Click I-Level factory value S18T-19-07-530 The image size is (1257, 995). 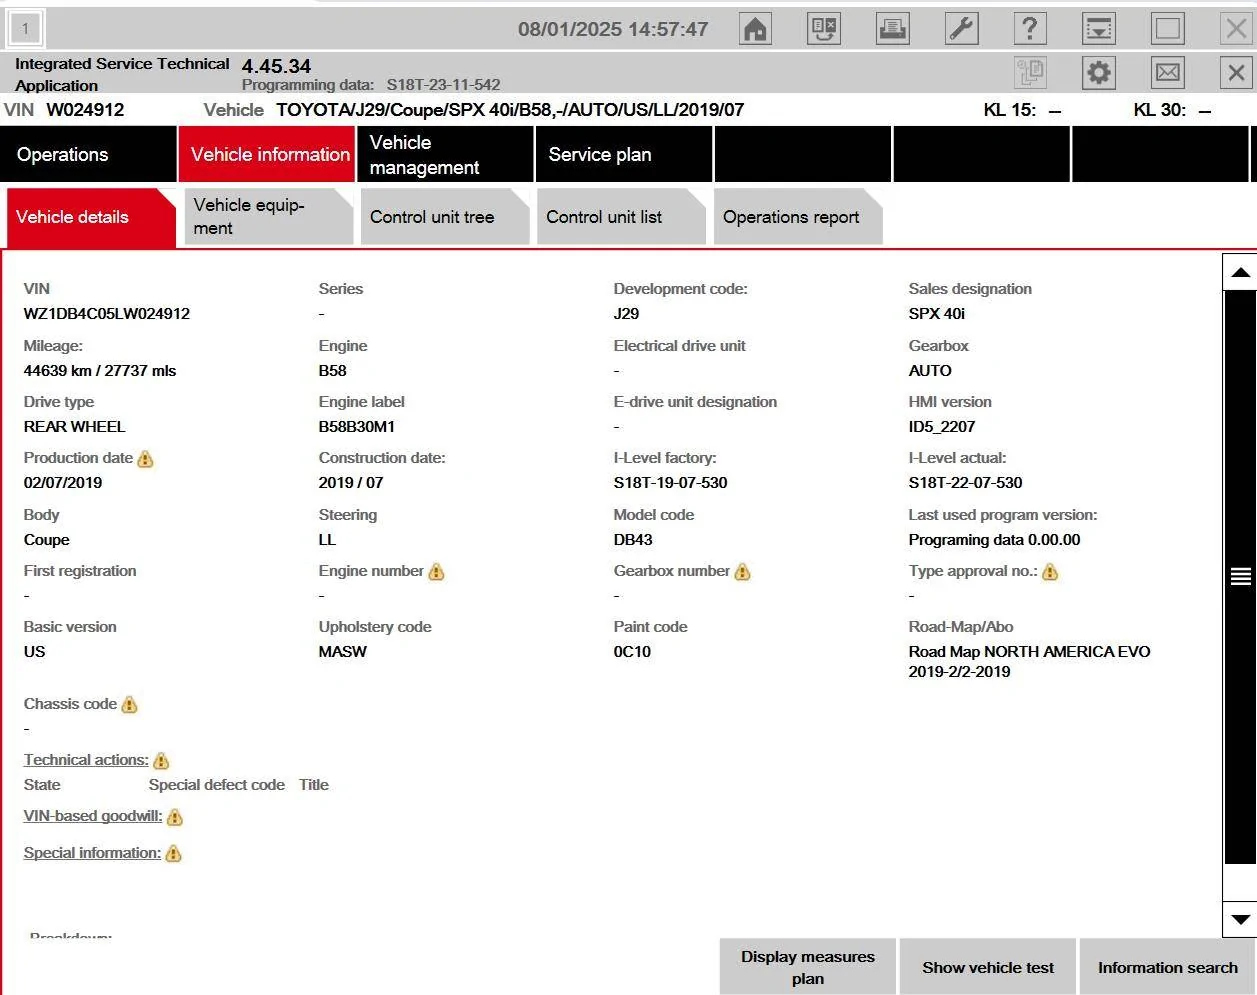point(670,483)
